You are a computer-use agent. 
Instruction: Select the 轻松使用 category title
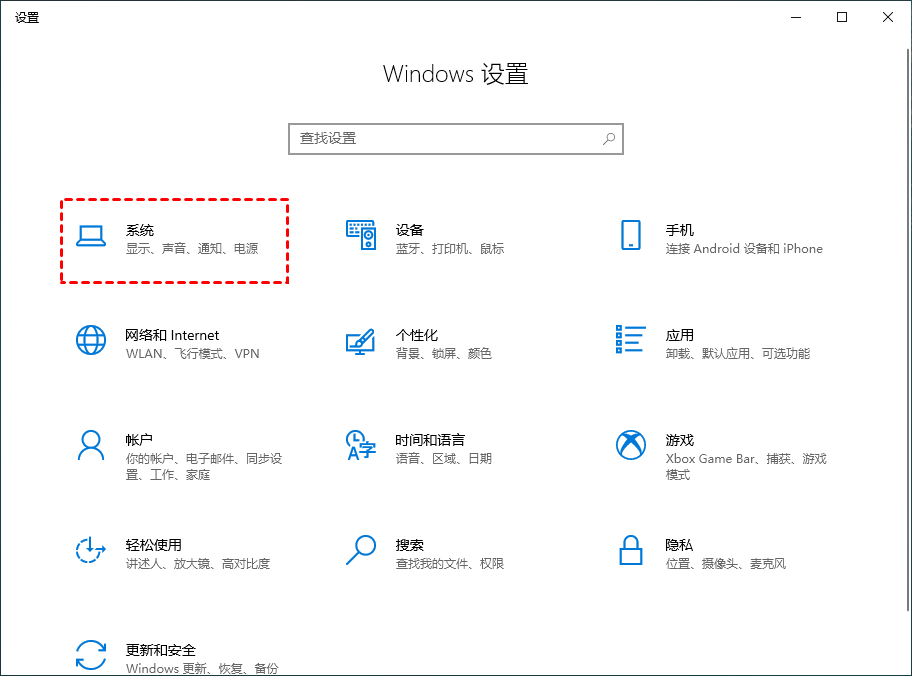coord(154,545)
